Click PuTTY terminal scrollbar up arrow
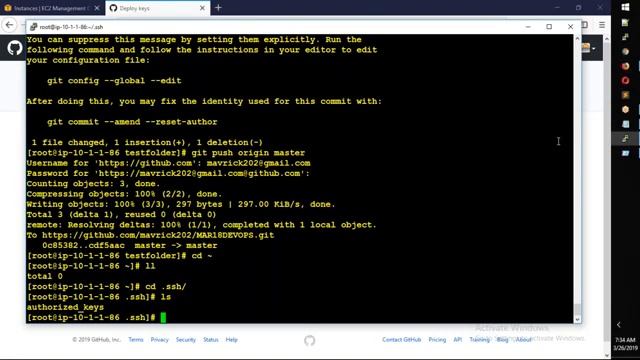640x360 pixels. click(577, 38)
